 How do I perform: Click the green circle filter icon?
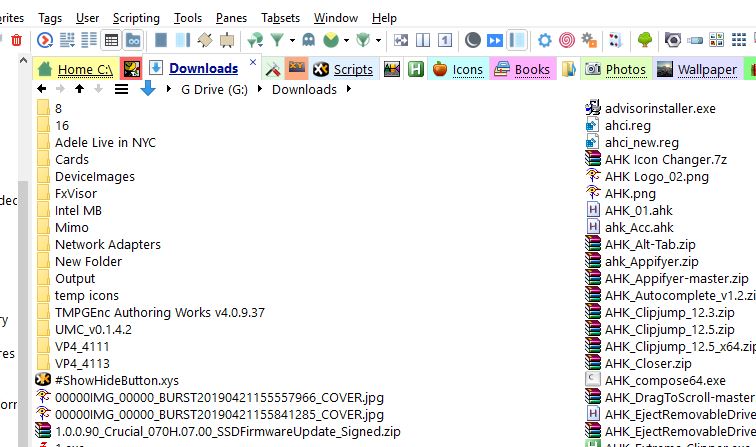pos(331,40)
